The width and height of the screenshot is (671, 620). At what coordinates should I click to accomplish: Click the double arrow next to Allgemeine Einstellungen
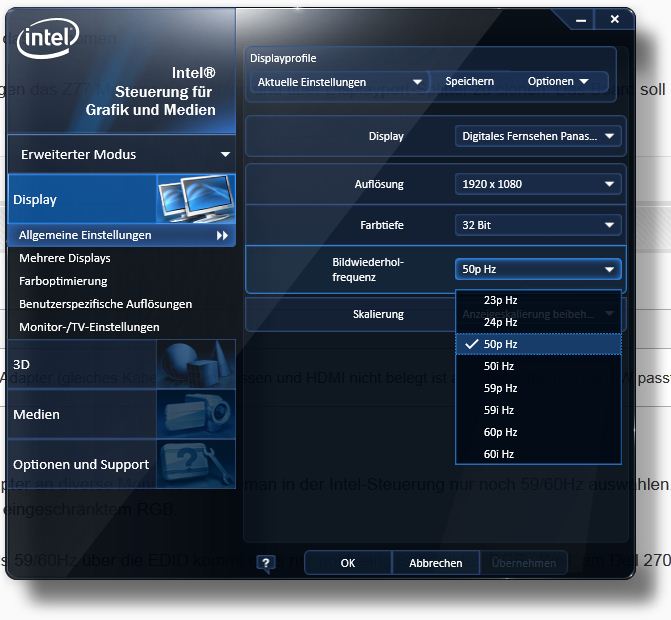222,235
